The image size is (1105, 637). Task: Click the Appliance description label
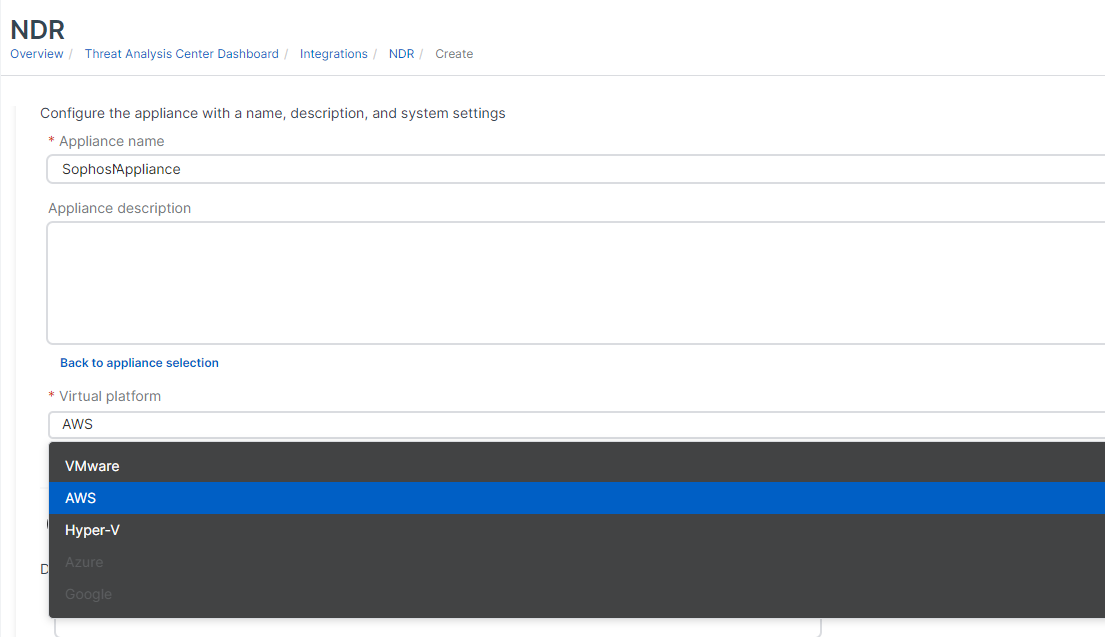(119, 208)
